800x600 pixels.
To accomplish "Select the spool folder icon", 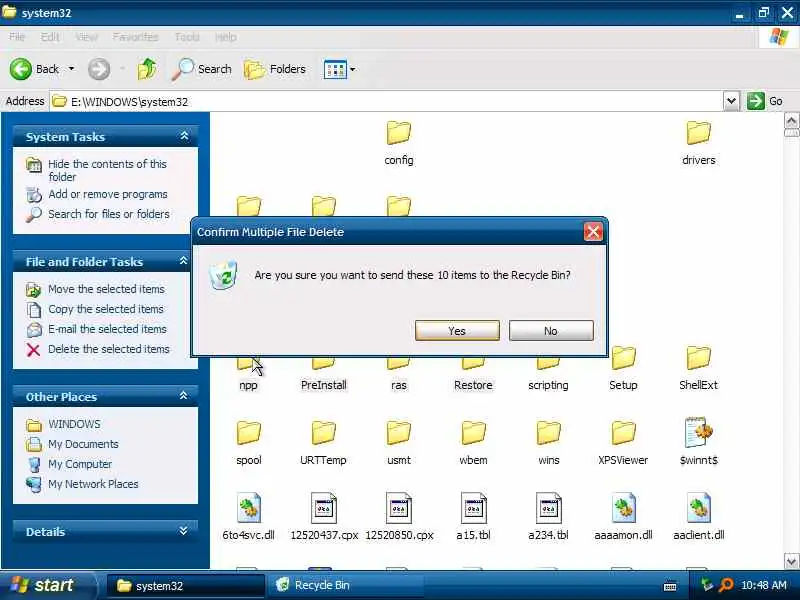I will pos(248,433).
